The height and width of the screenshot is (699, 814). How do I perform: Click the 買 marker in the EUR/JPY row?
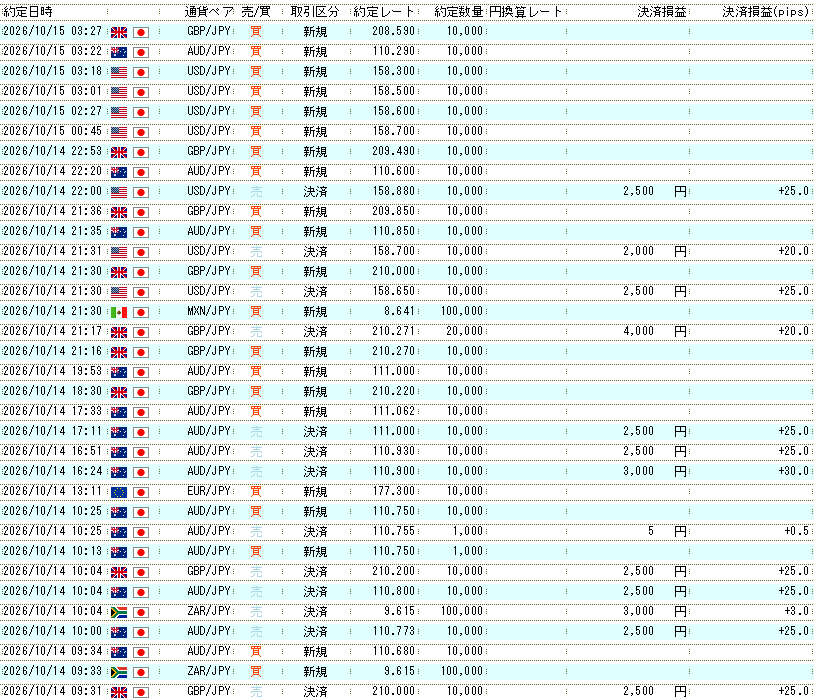(x=256, y=491)
